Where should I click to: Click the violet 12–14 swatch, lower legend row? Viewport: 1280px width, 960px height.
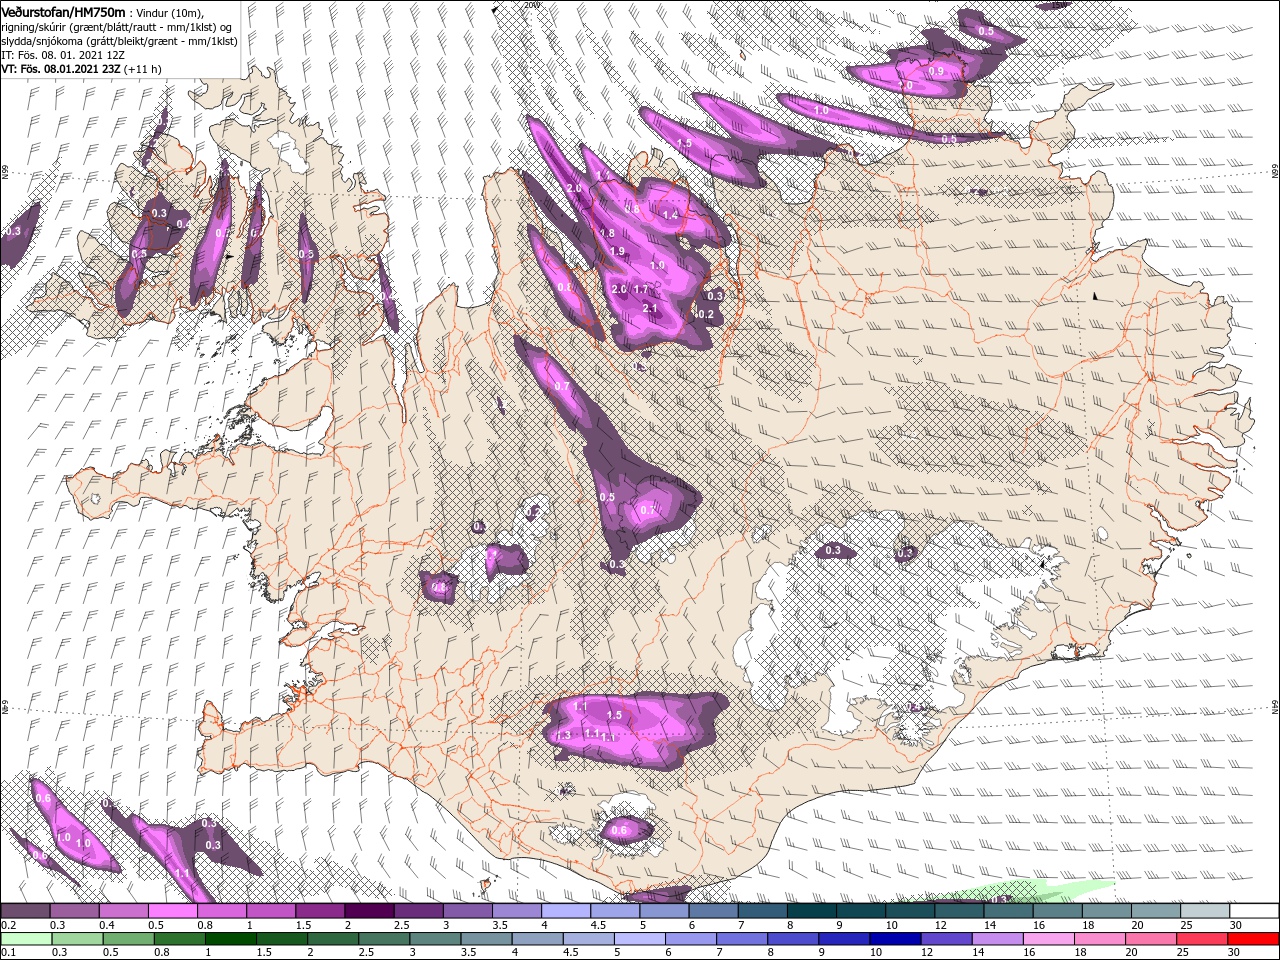(945, 938)
